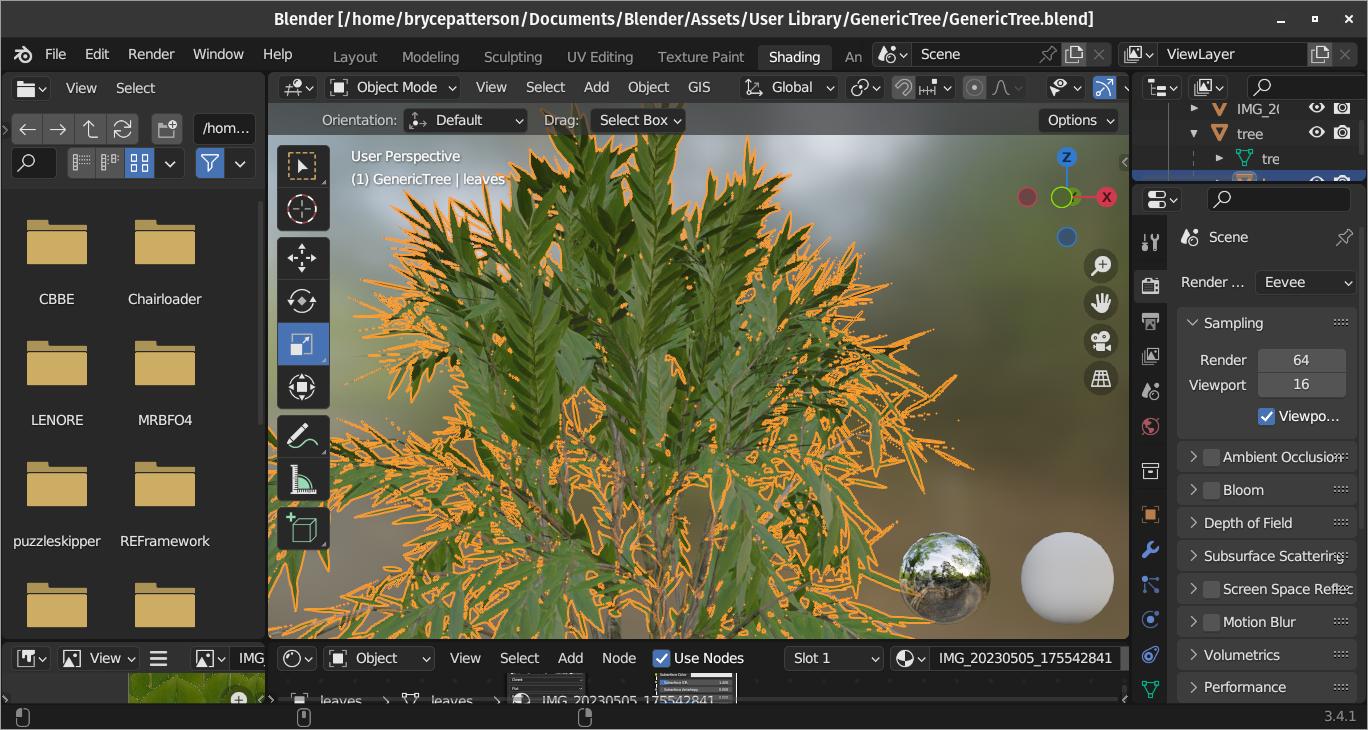The height and width of the screenshot is (730, 1368).
Task: Select the Scale tool
Action: [302, 344]
